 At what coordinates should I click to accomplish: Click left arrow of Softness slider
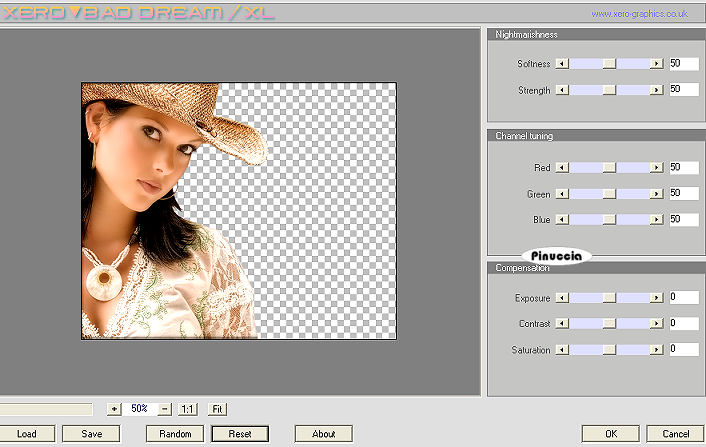561,63
